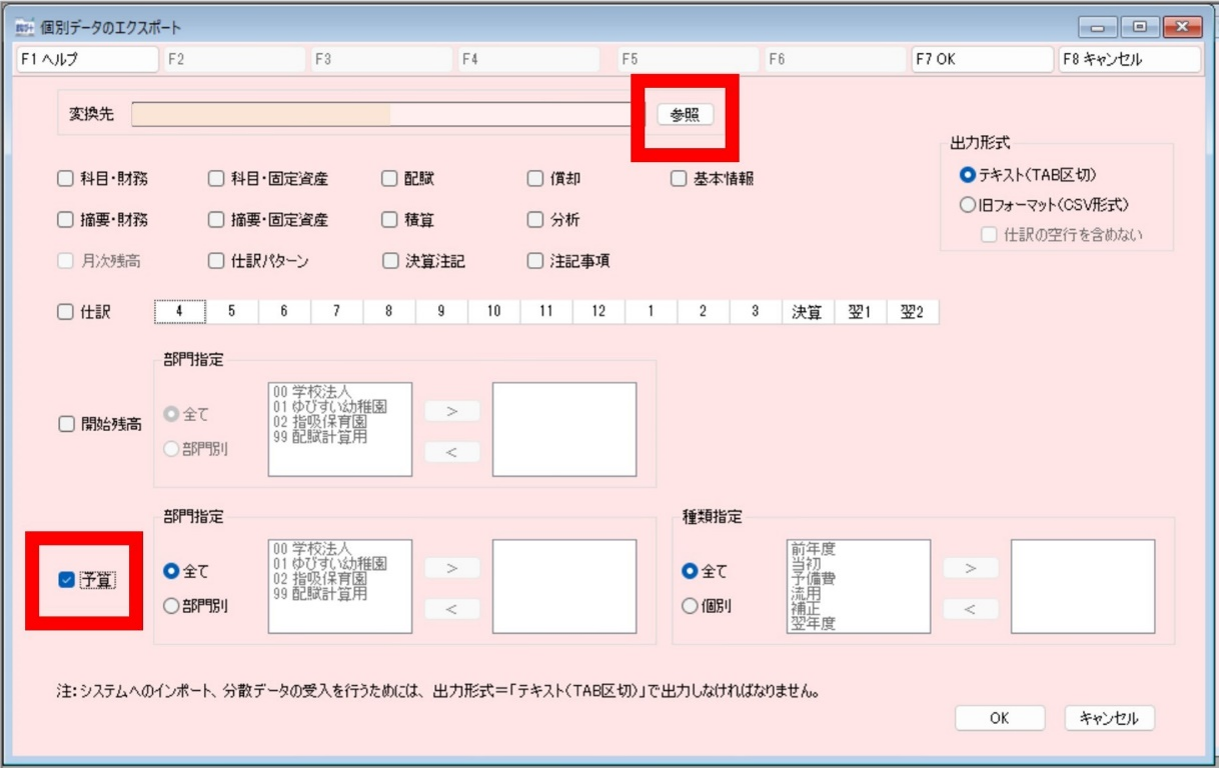
Task: Click the 参照 browse button
Action: [x=685, y=115]
